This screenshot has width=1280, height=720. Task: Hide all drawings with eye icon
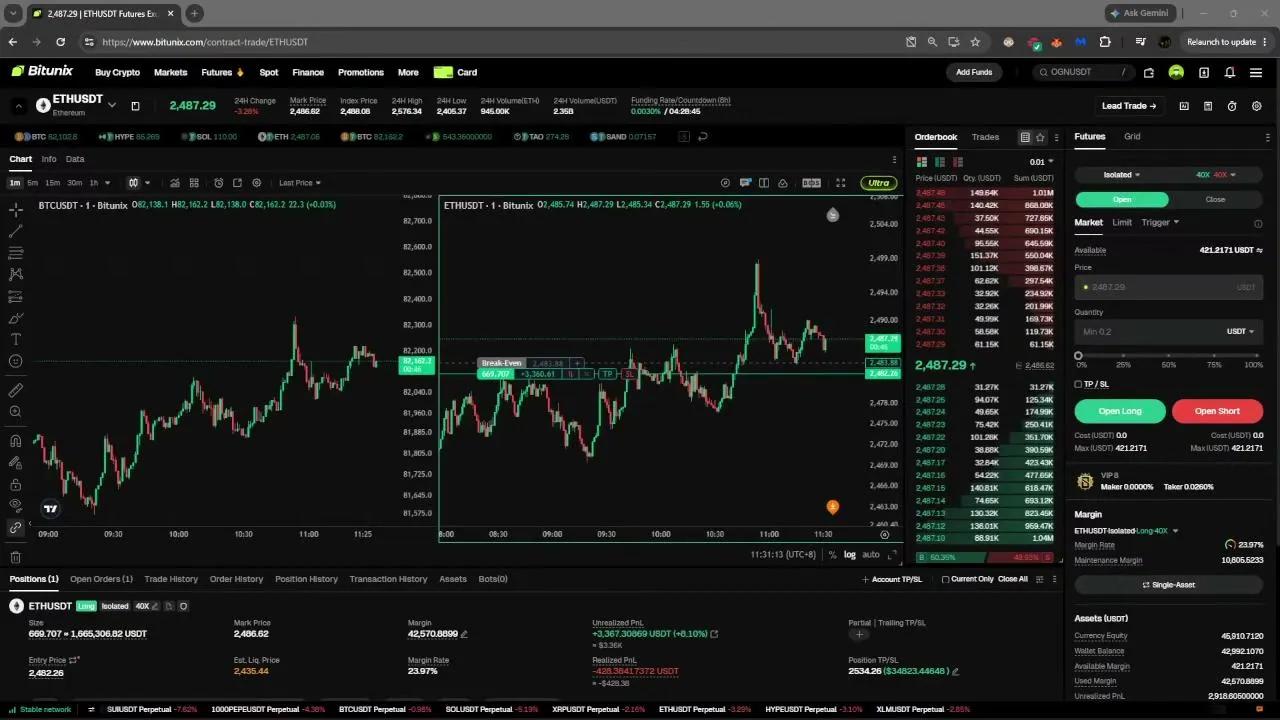tap(16, 505)
